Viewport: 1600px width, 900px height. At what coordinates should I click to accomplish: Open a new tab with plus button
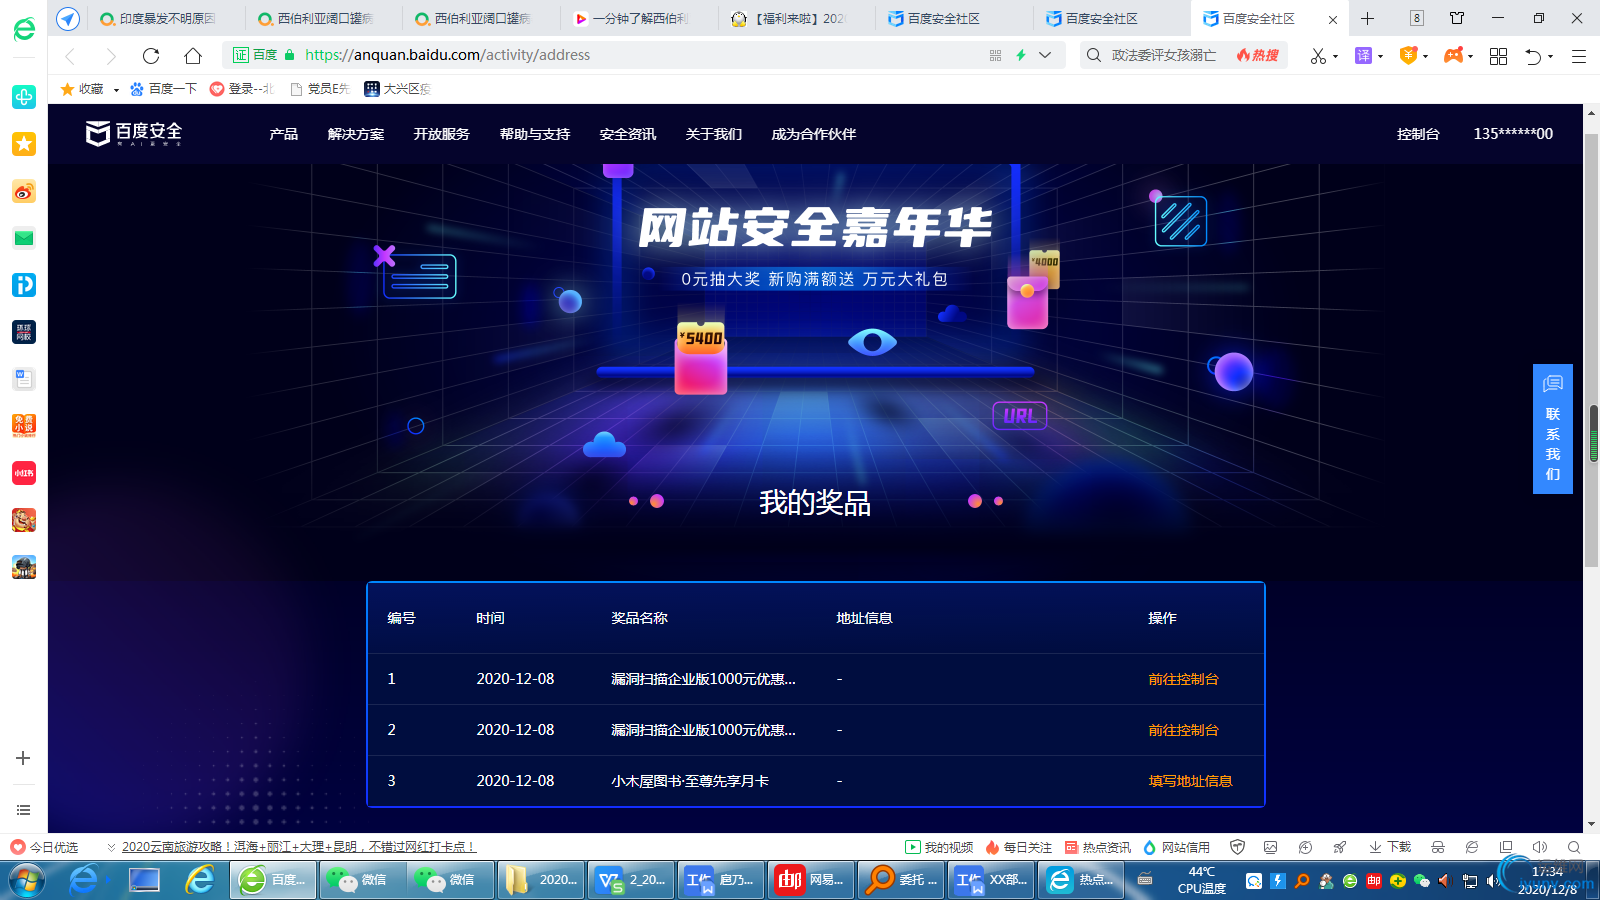(x=1368, y=18)
